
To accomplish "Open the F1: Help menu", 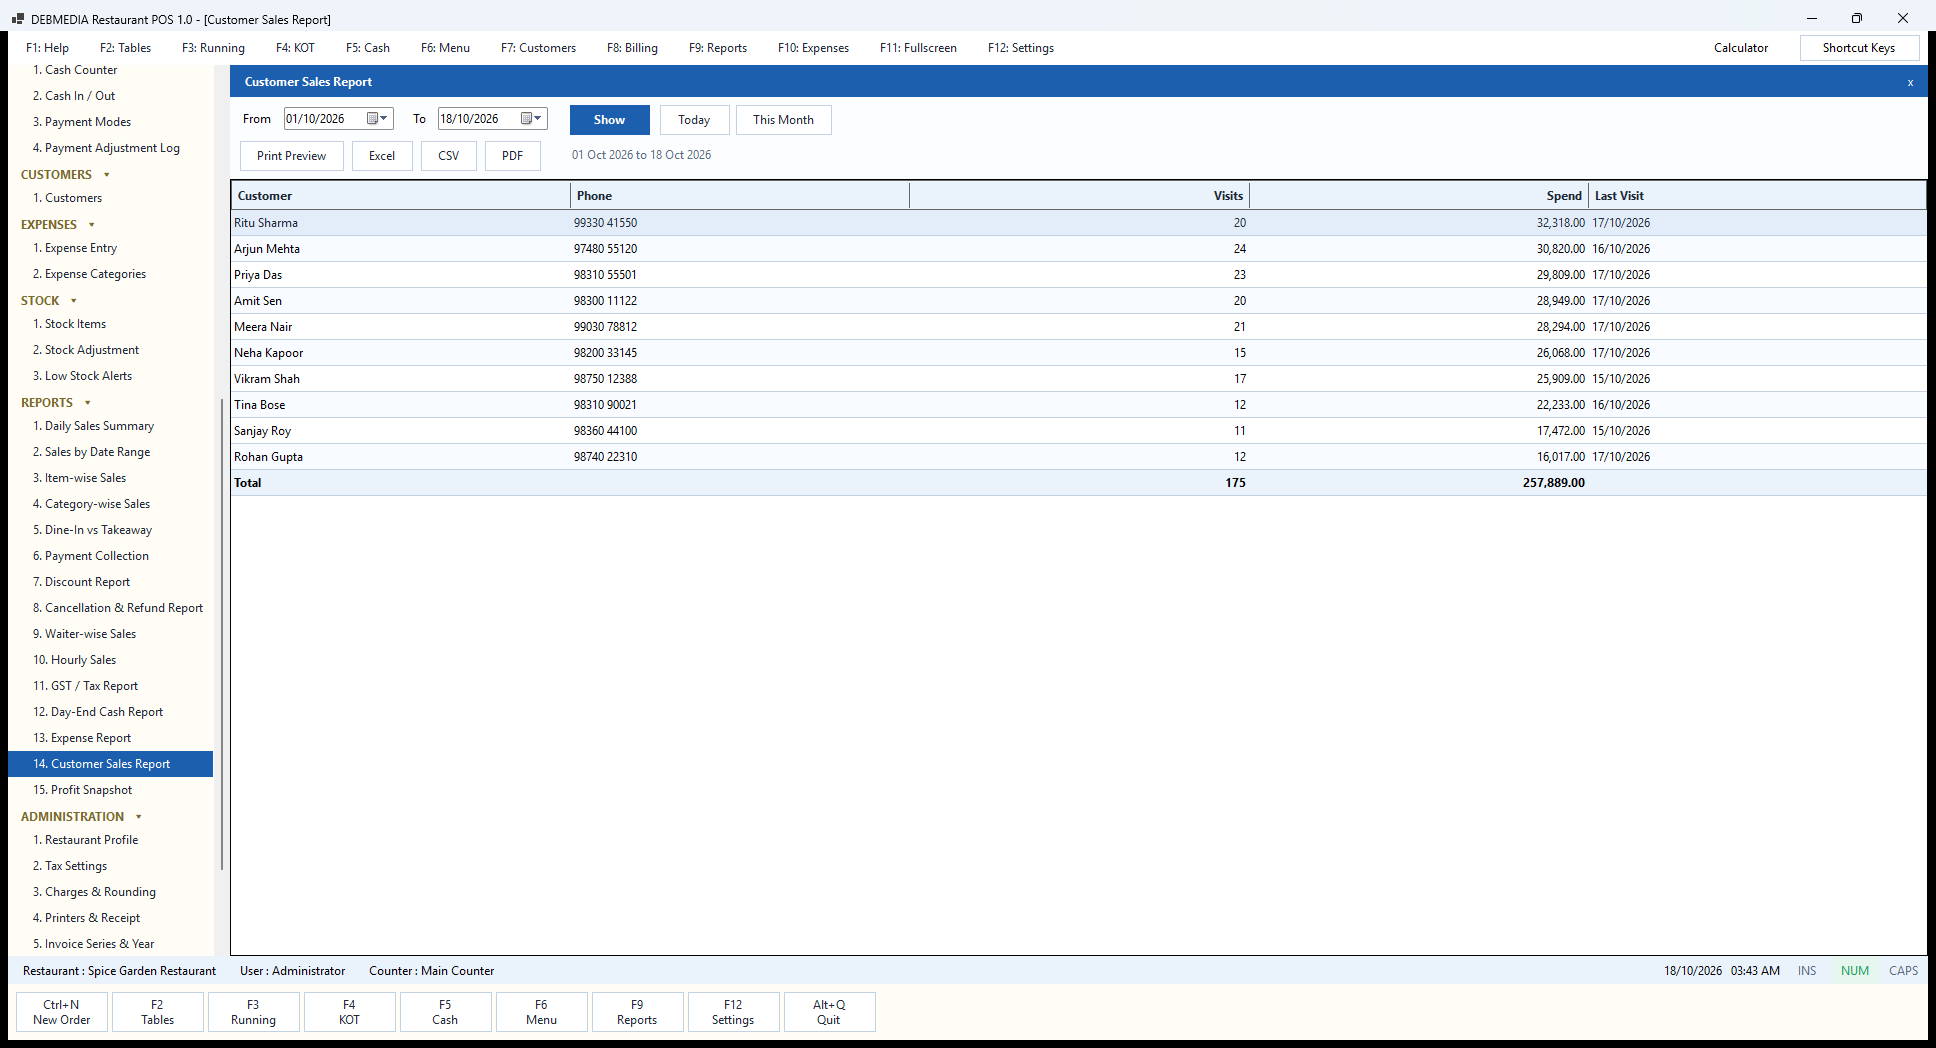I will (x=47, y=48).
